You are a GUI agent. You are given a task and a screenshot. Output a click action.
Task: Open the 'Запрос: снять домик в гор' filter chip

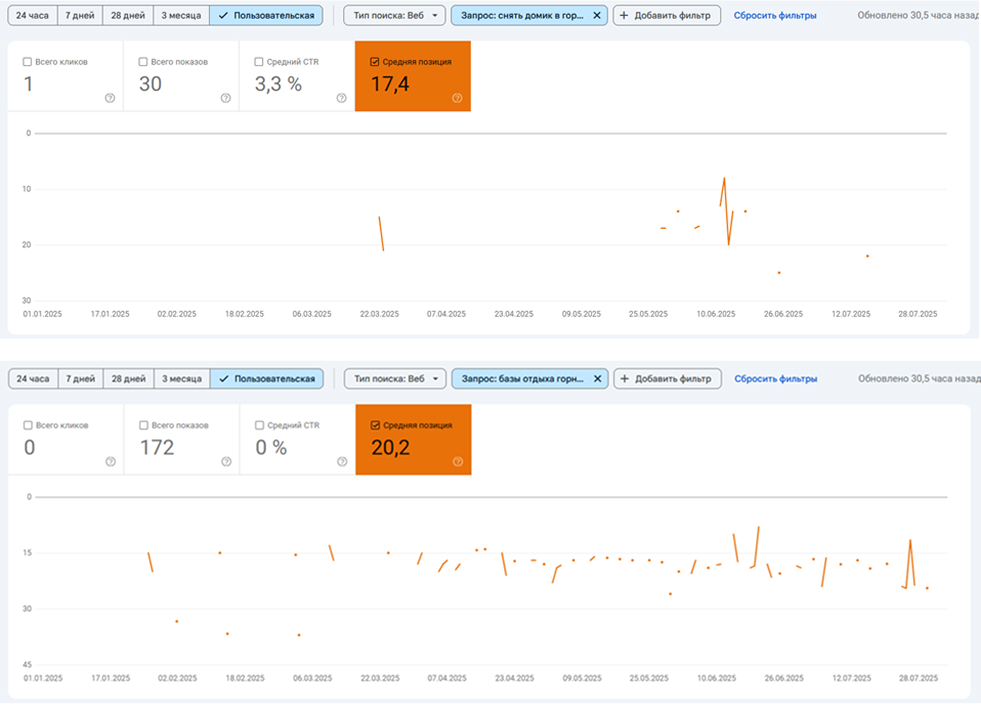(x=522, y=16)
